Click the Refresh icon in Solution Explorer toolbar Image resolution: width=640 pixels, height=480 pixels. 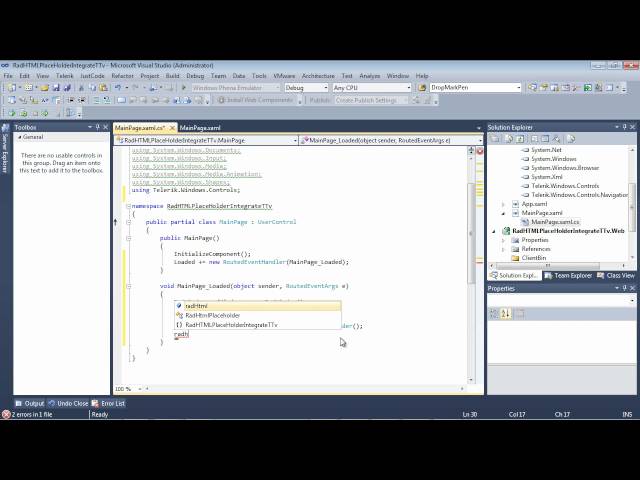point(520,139)
